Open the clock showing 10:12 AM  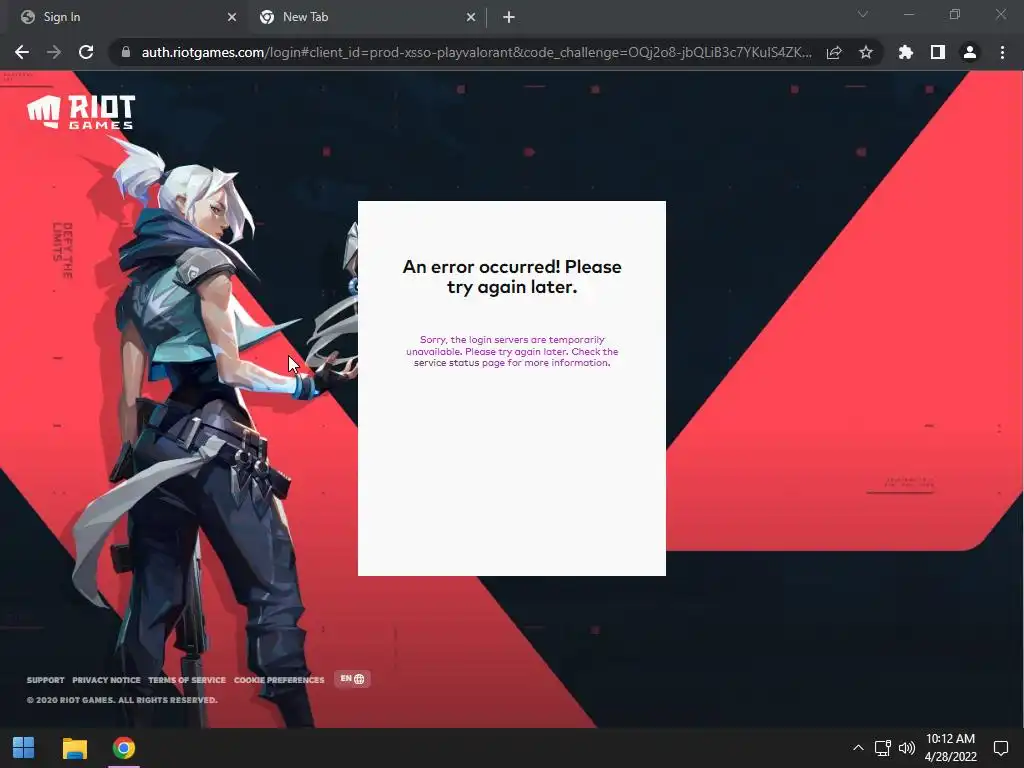[x=950, y=748]
